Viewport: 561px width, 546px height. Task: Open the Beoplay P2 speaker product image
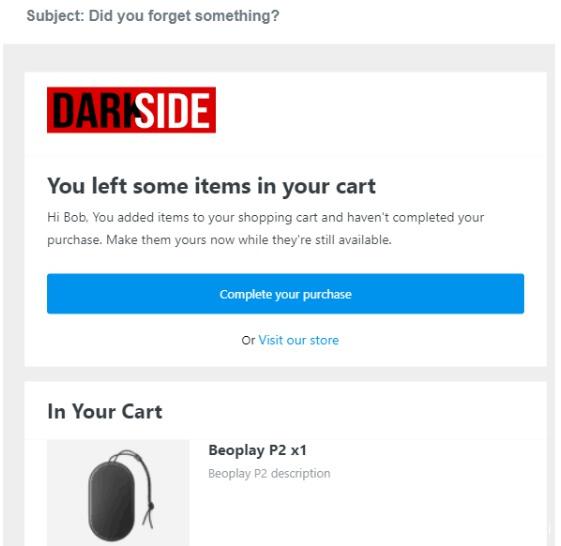click(x=118, y=493)
